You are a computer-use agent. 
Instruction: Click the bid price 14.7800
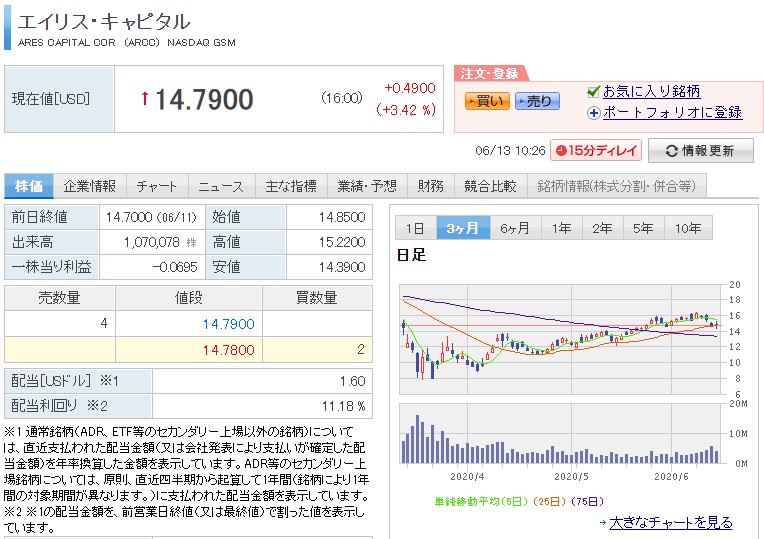point(229,350)
